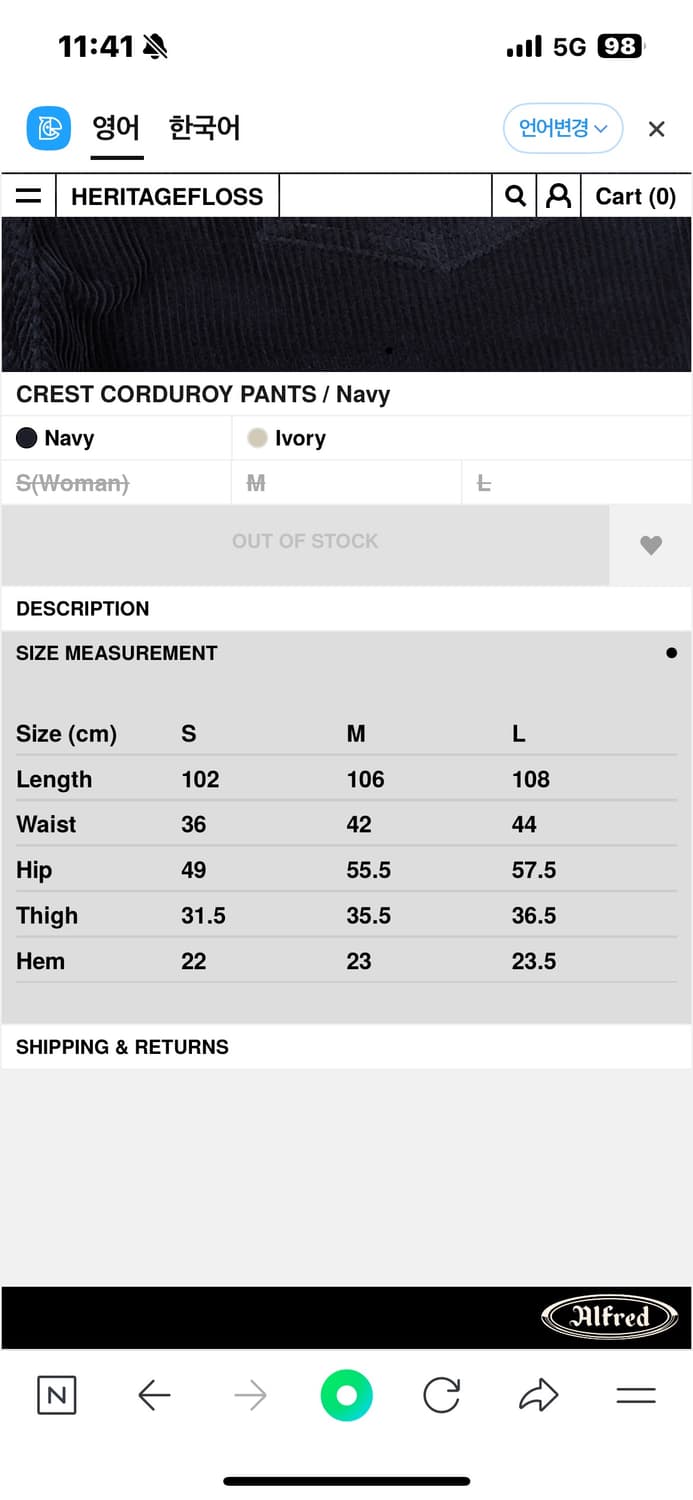Go back with the browser back arrow

point(154,1395)
